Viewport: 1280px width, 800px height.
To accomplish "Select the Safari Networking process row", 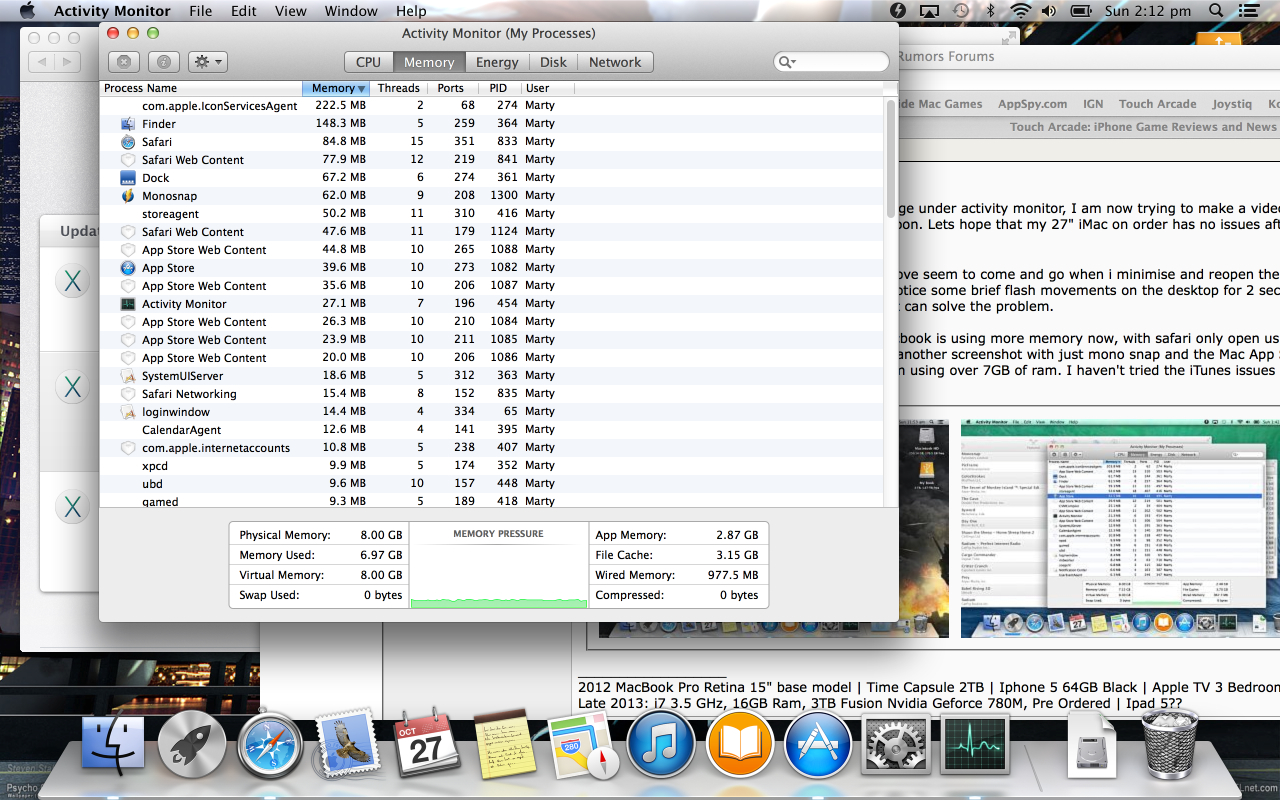I will pos(491,394).
